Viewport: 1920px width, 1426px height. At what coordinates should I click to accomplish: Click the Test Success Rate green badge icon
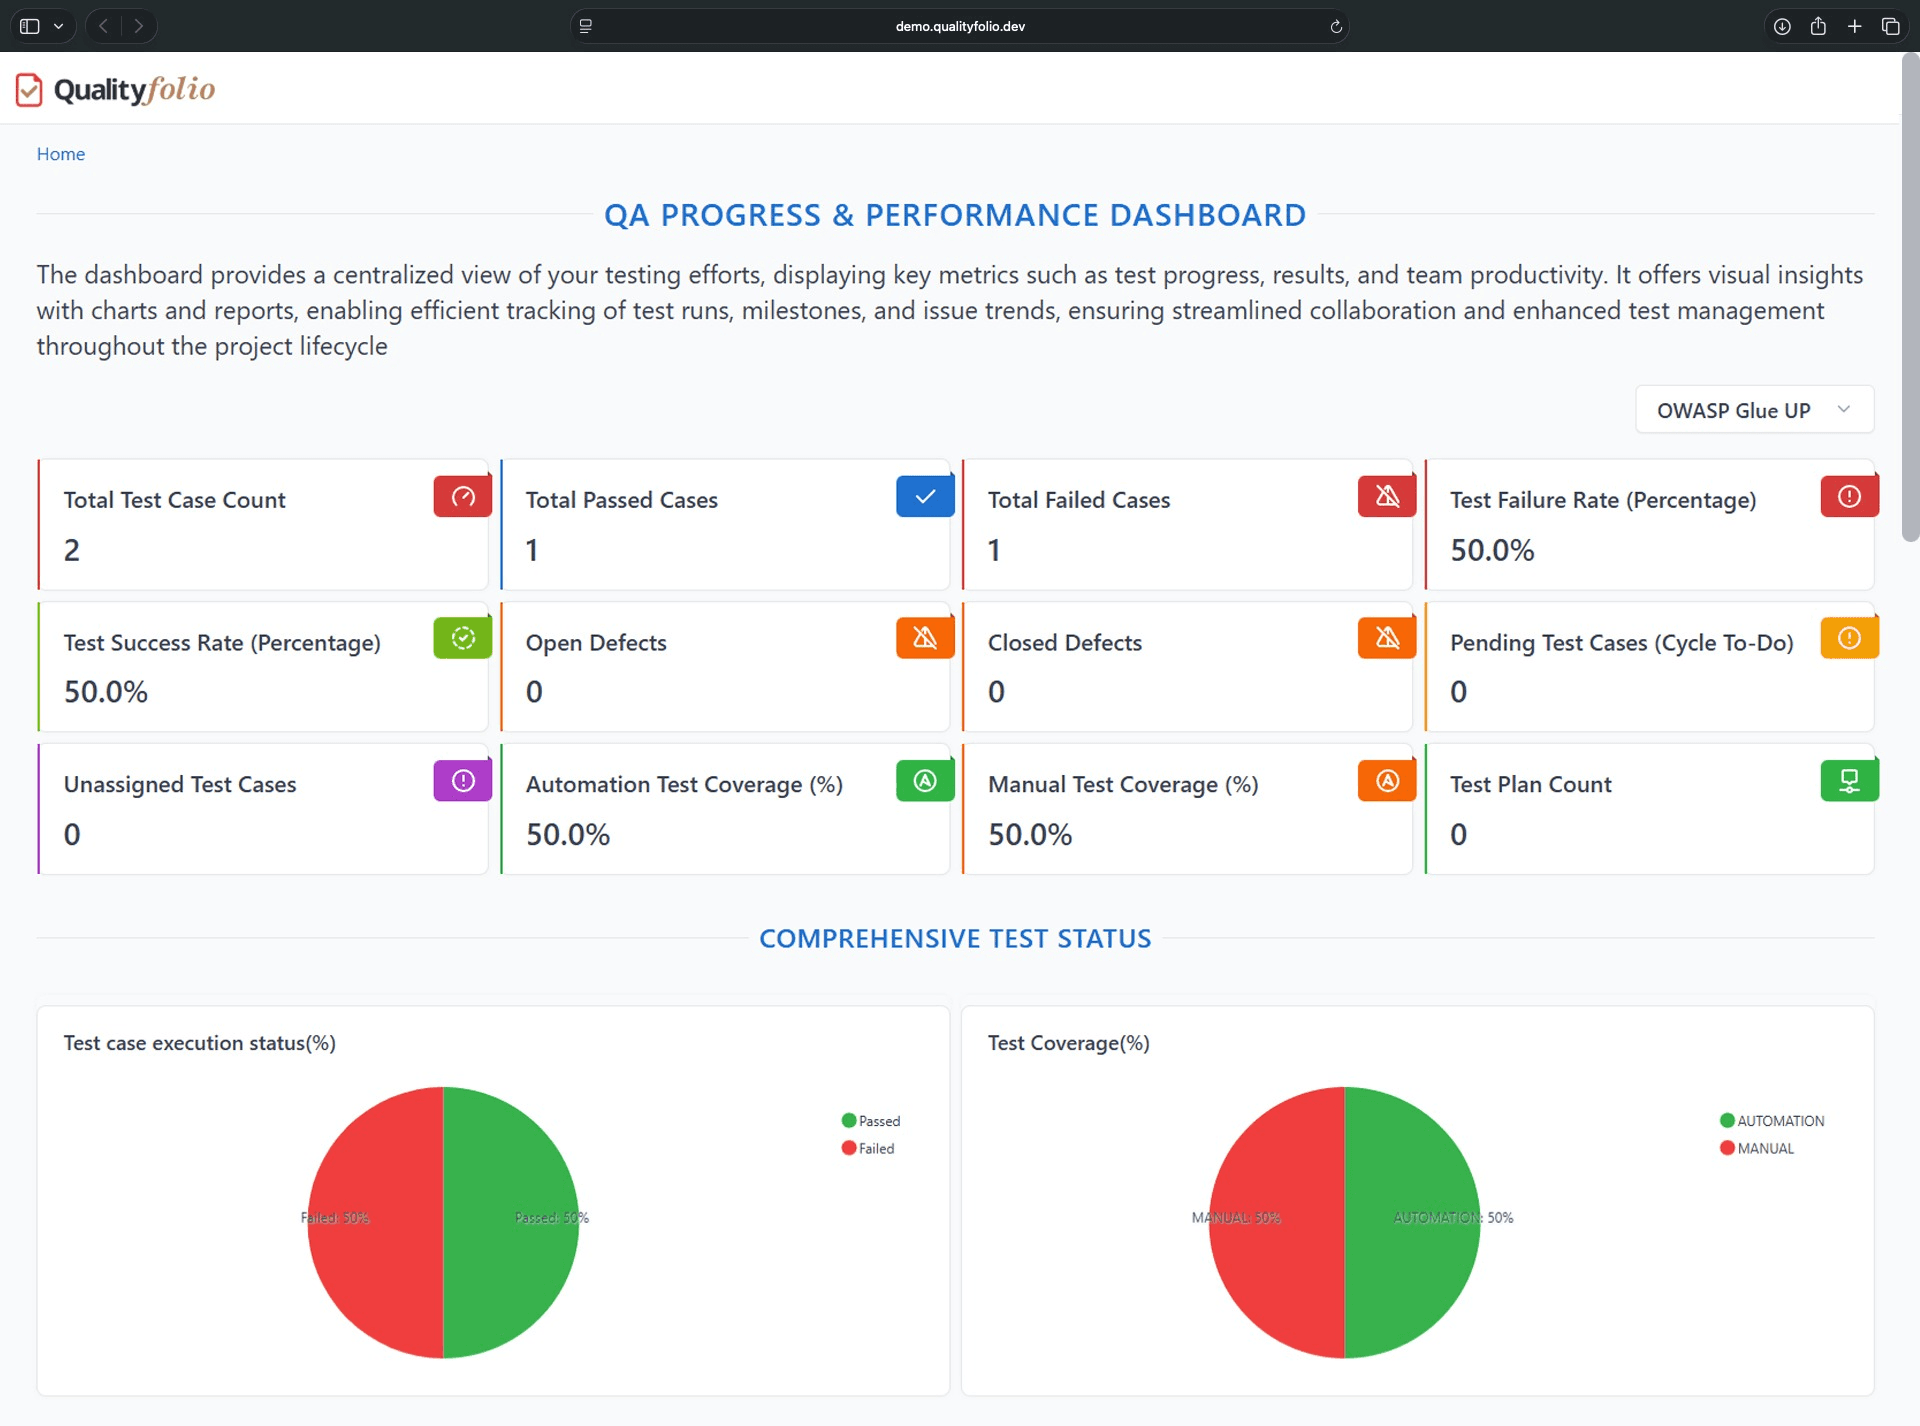coord(462,639)
